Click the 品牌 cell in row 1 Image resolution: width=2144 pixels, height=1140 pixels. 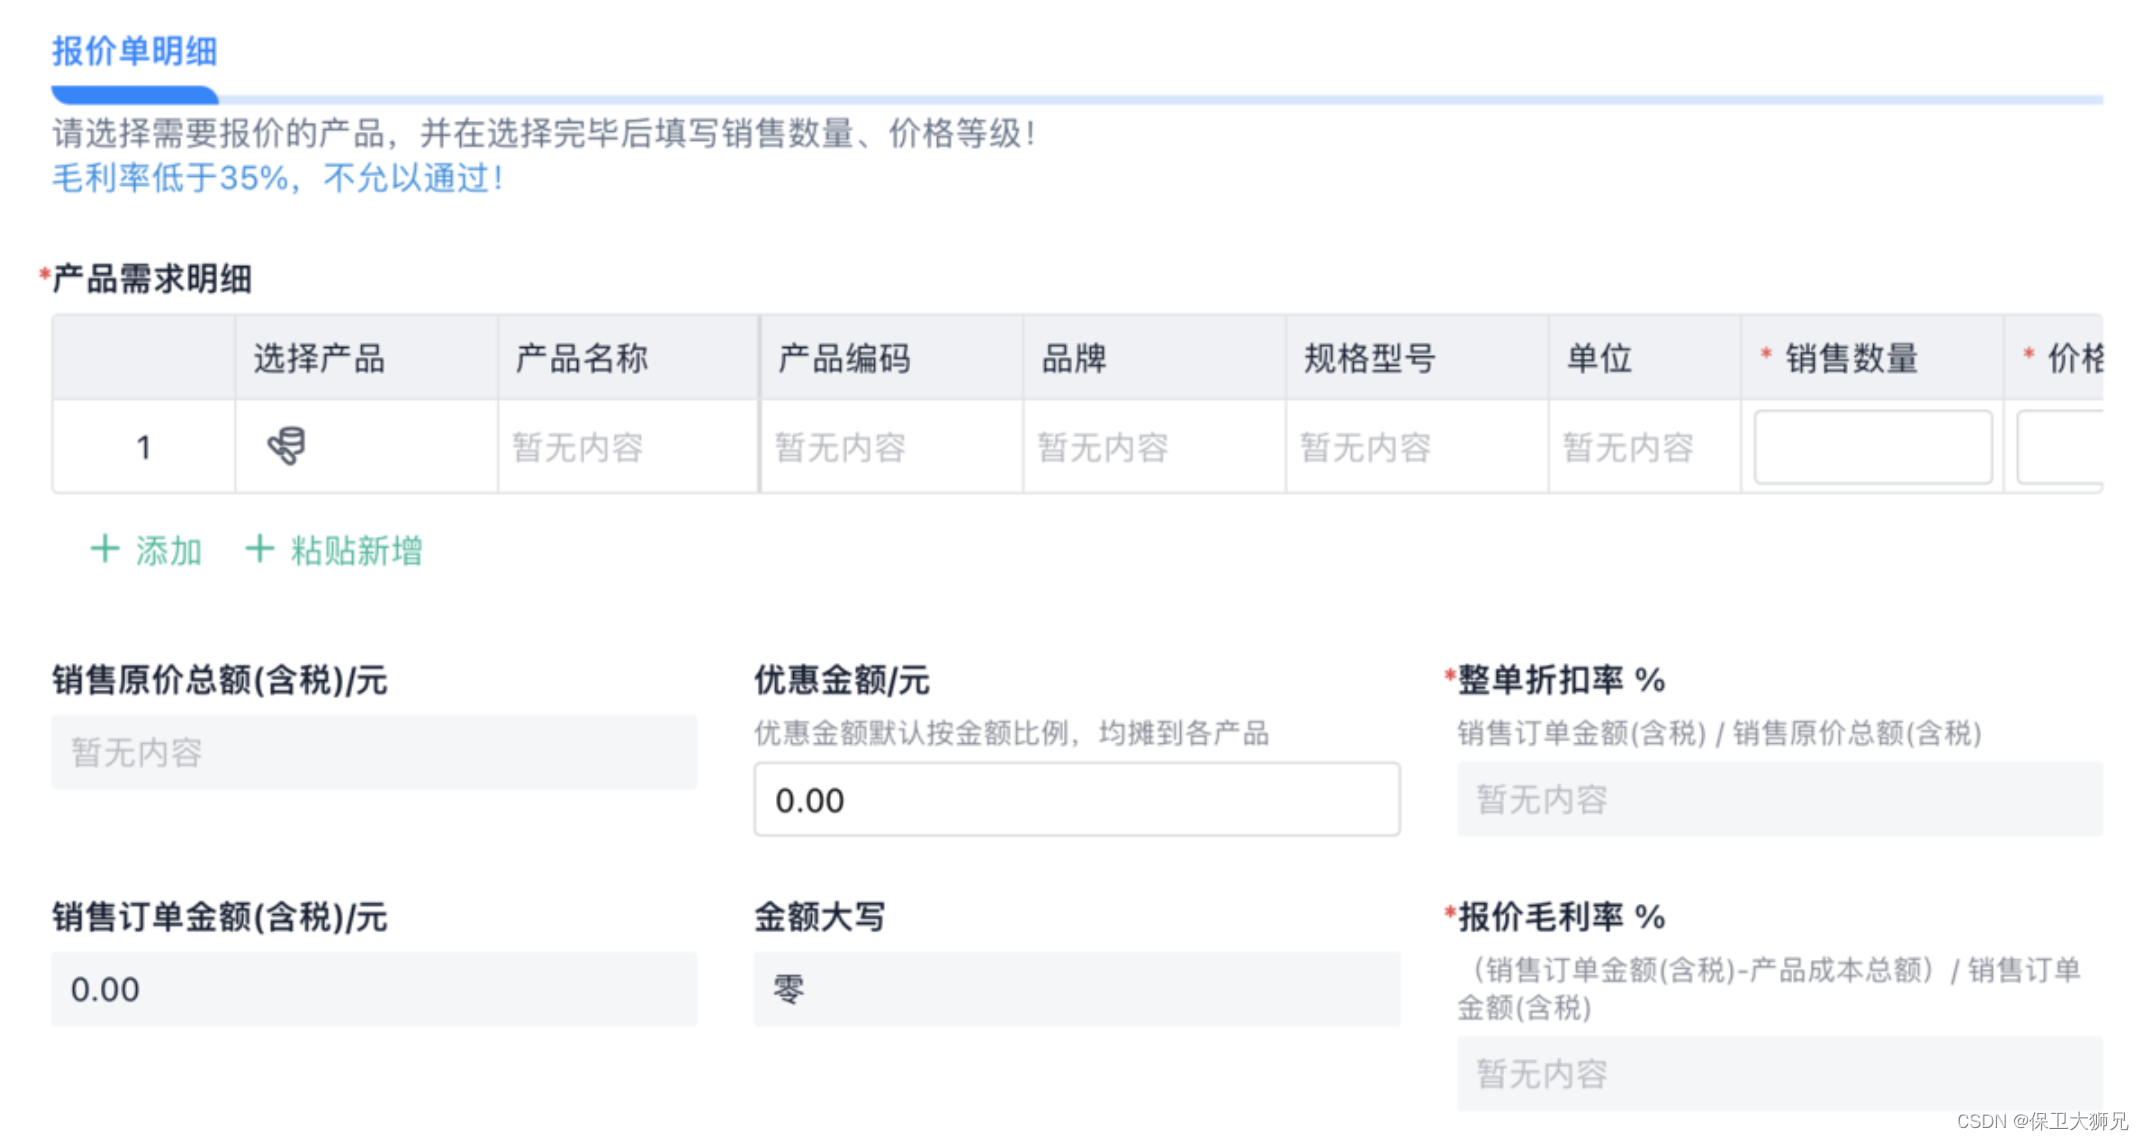[1103, 447]
